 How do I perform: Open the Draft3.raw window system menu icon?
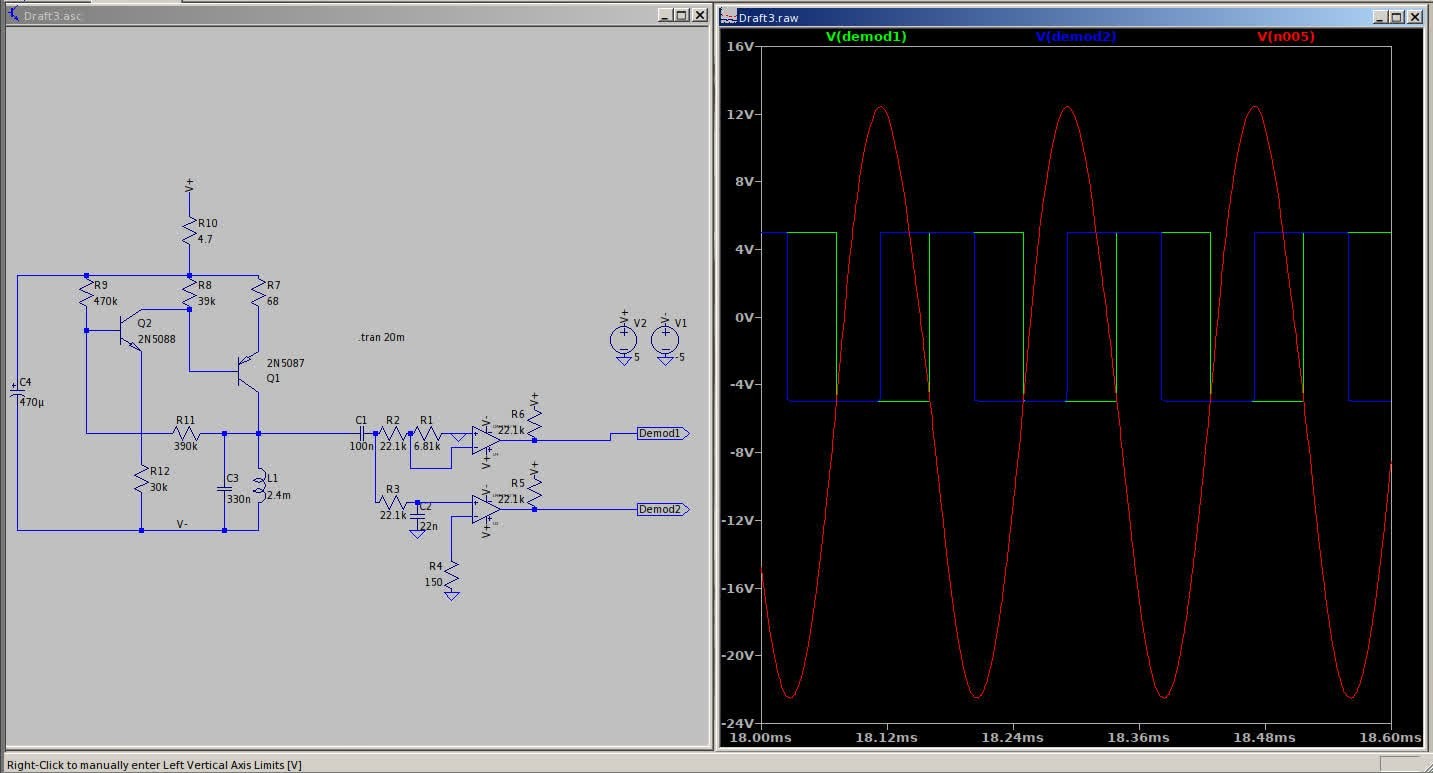pyautogui.click(x=728, y=17)
